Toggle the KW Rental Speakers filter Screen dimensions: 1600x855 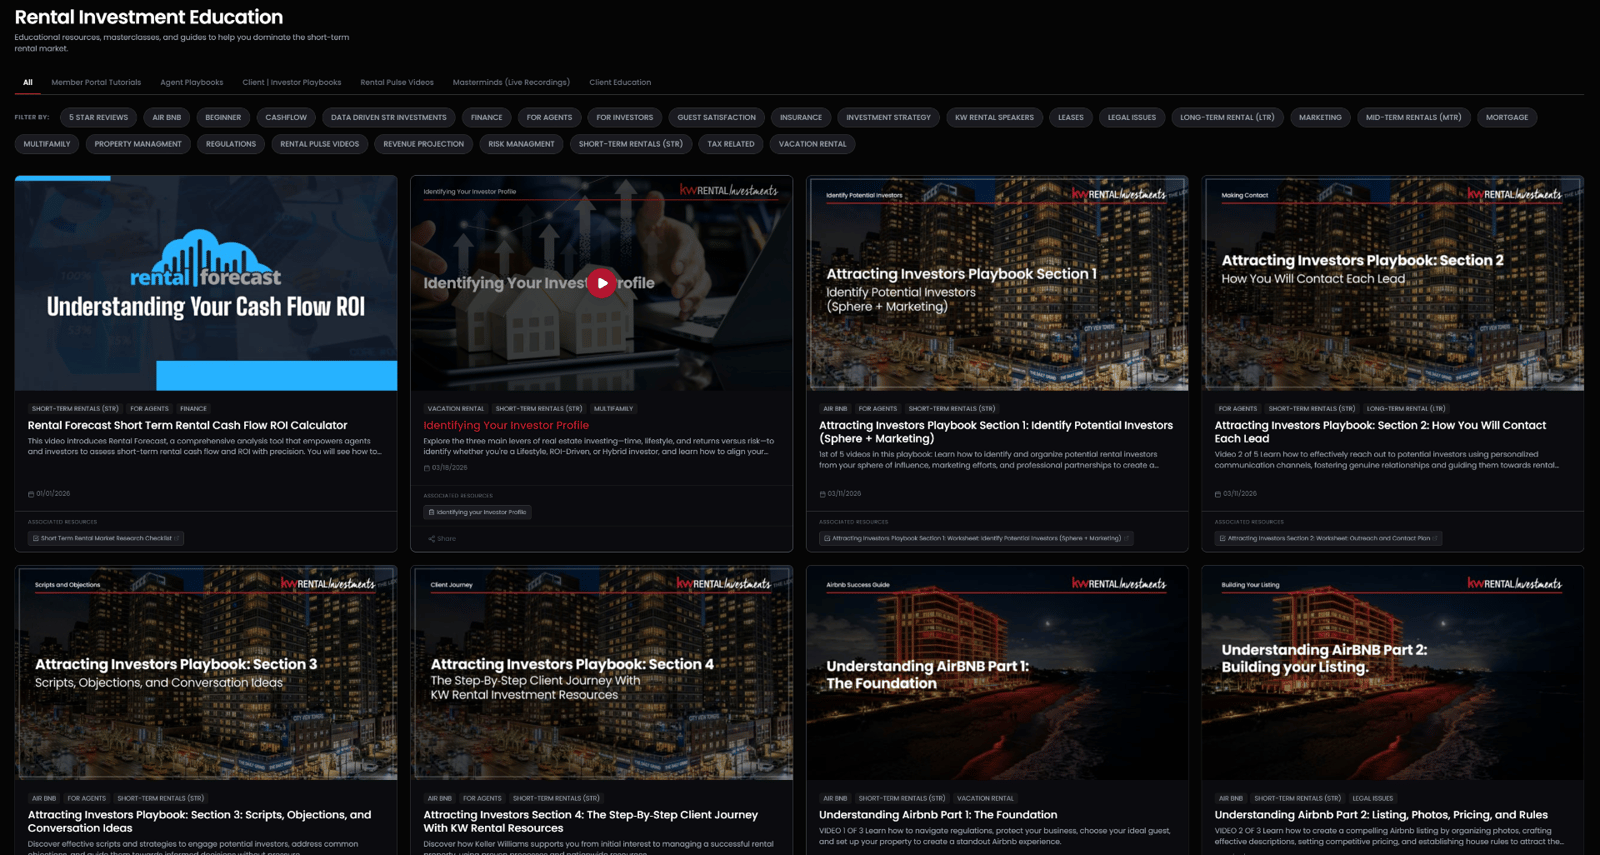(x=995, y=117)
